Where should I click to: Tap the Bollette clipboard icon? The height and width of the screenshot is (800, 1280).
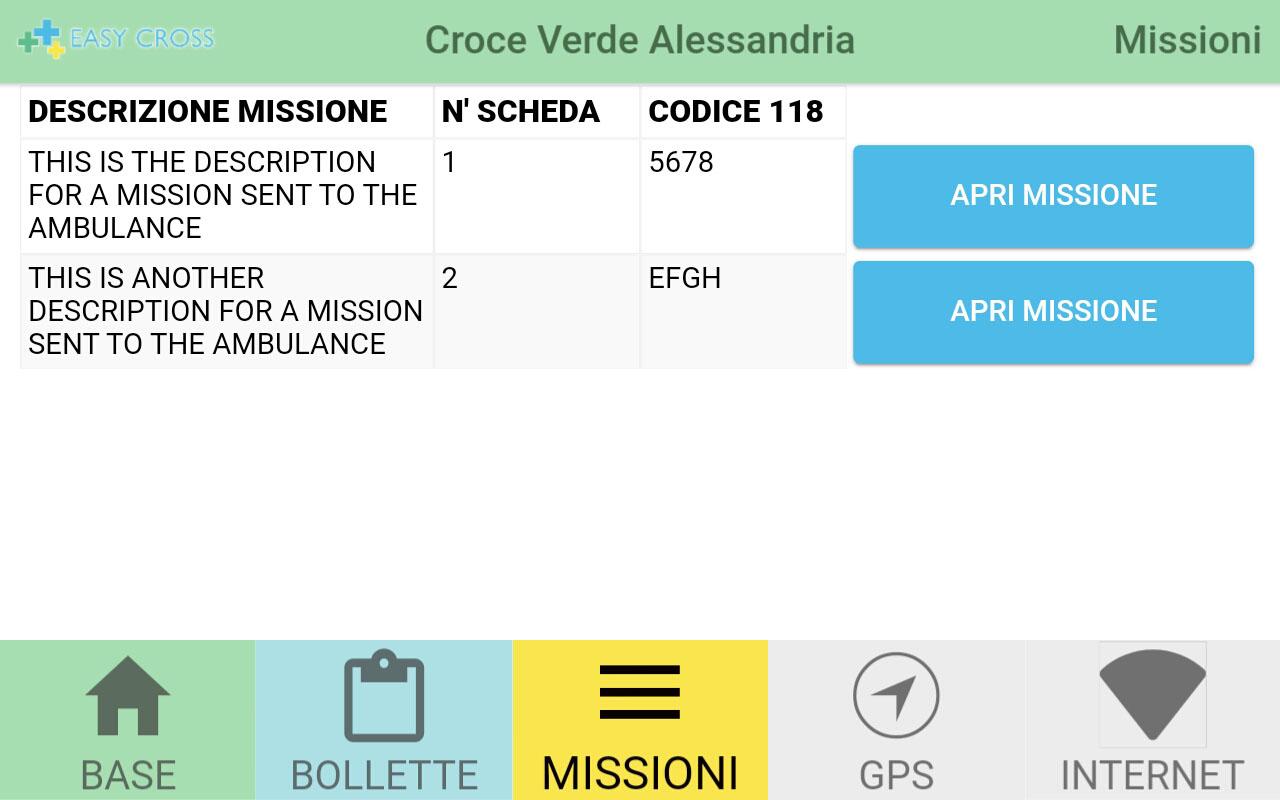pyautogui.click(x=384, y=696)
